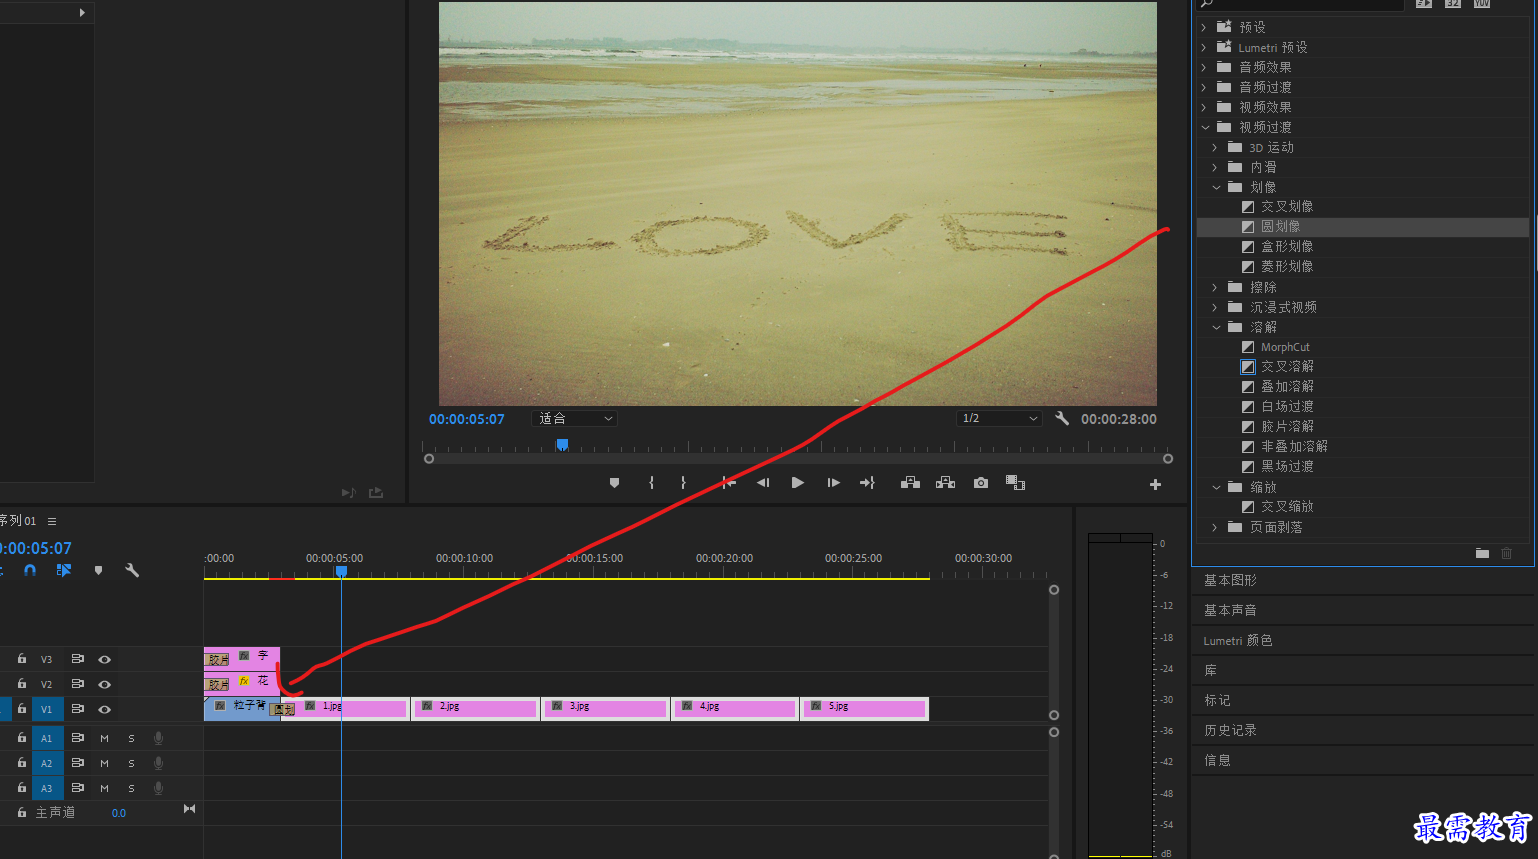Toggle V2 track visibility eye
The height and width of the screenshot is (859, 1538).
(104, 684)
